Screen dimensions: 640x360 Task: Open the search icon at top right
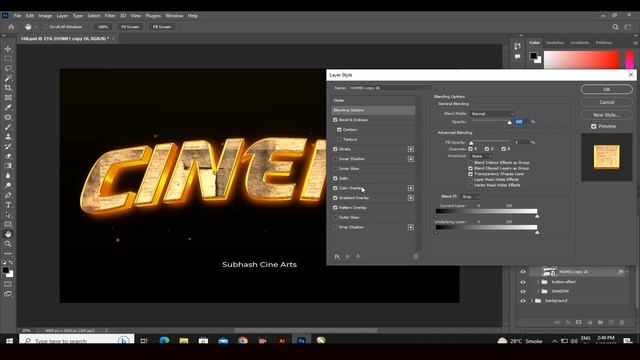coord(615,27)
